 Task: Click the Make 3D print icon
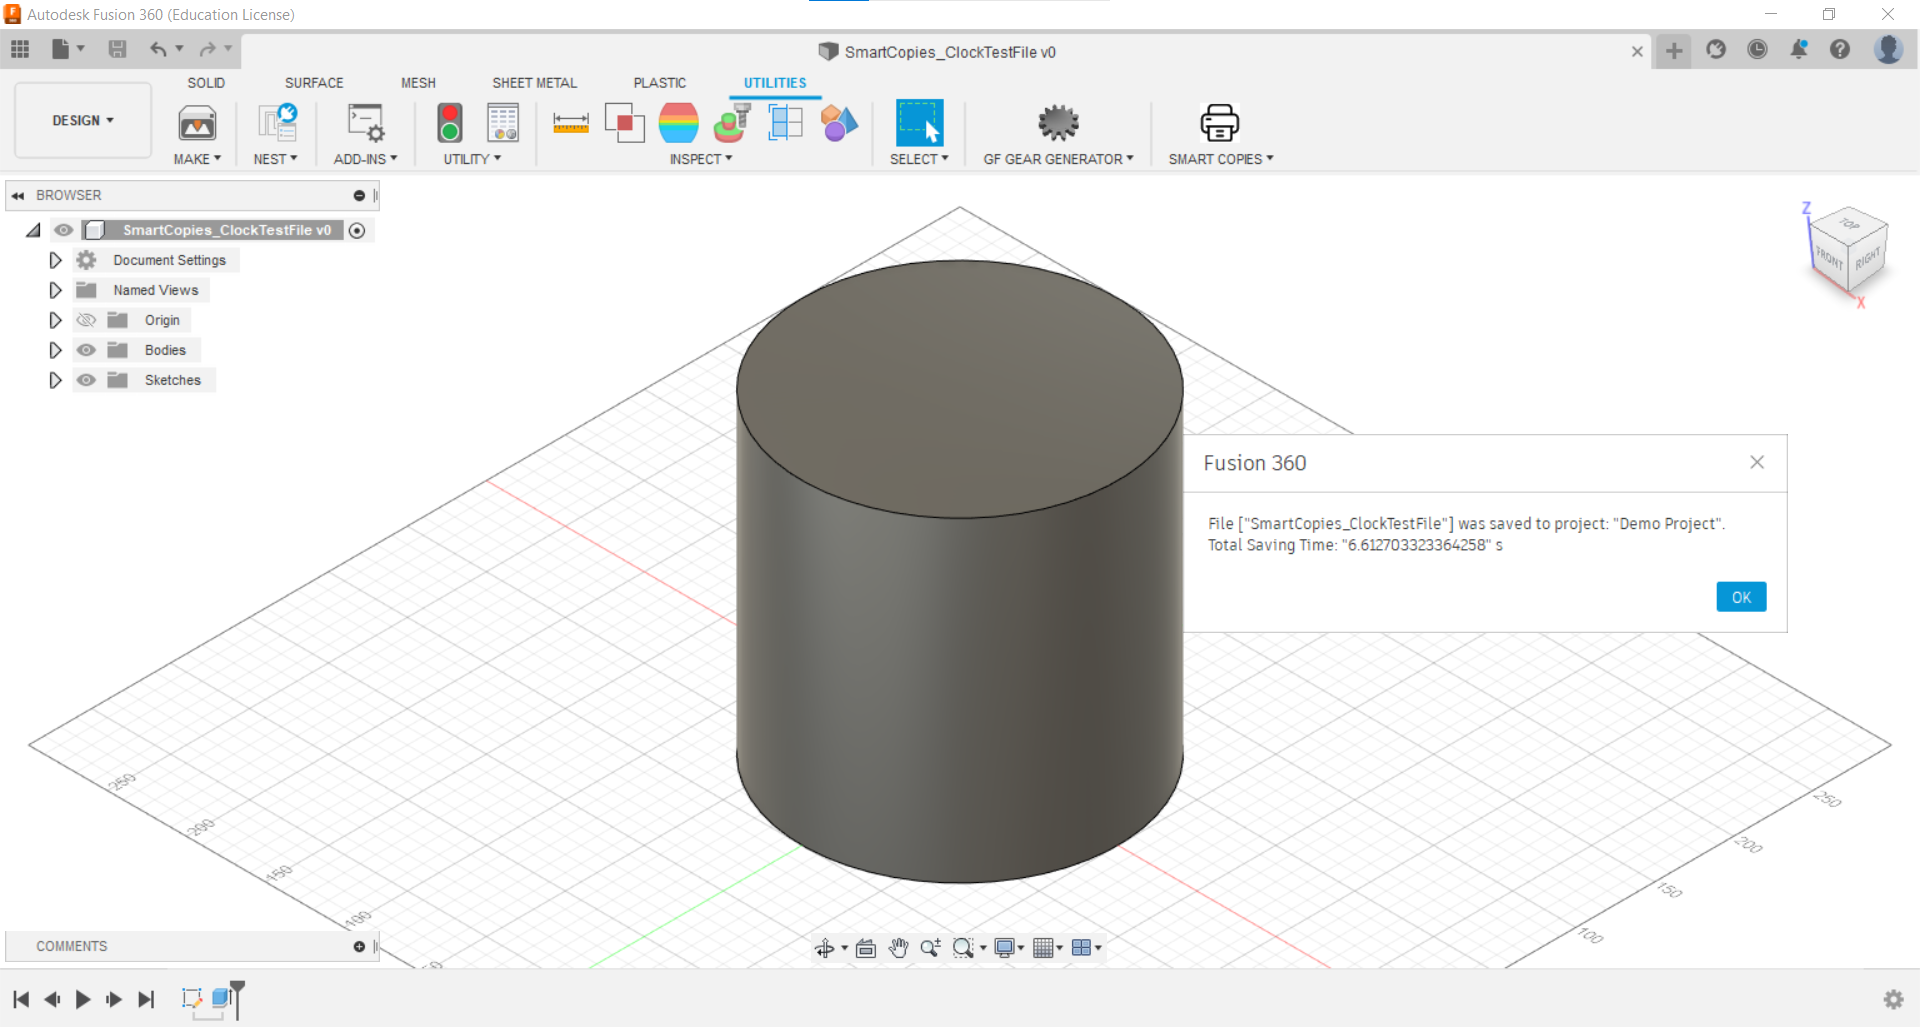[197, 123]
